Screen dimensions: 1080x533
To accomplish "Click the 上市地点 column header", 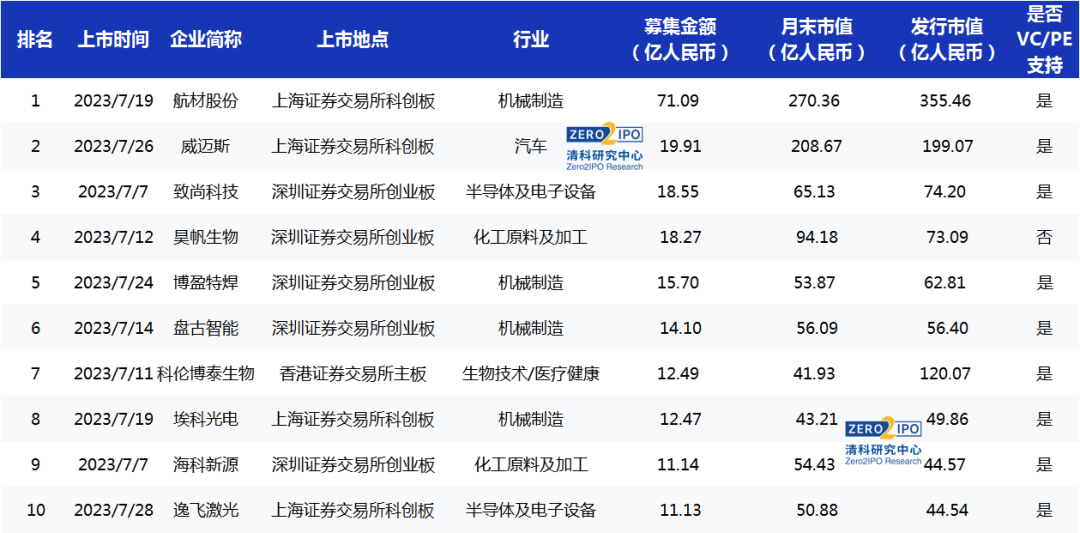I will pos(353,40).
